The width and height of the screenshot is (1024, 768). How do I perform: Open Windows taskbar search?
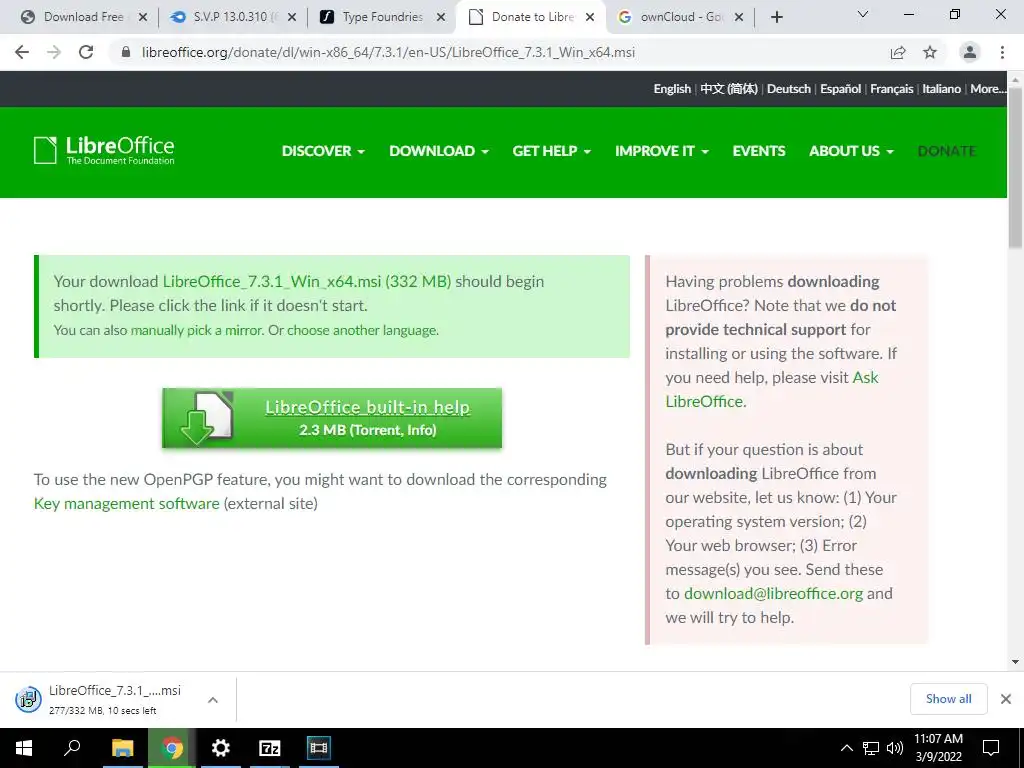pos(72,748)
